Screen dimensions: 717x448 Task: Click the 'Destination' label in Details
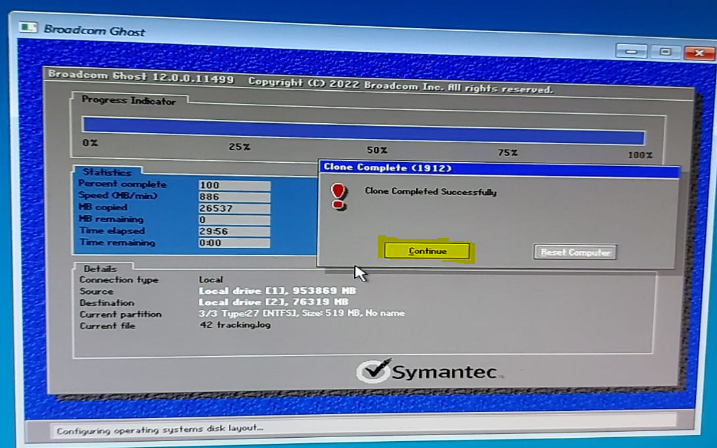pos(107,303)
